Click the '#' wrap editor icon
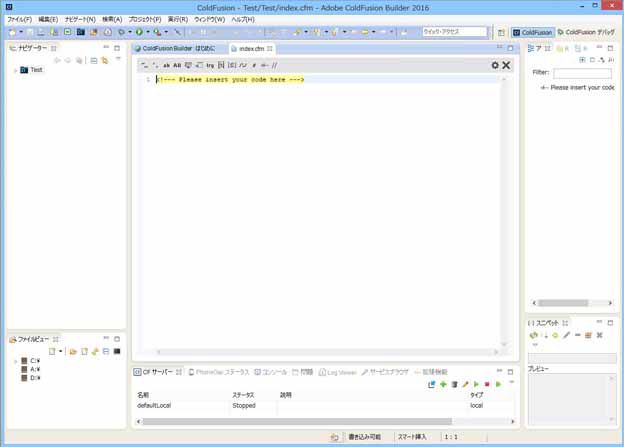The width and height of the screenshot is (624, 447). pos(254,65)
